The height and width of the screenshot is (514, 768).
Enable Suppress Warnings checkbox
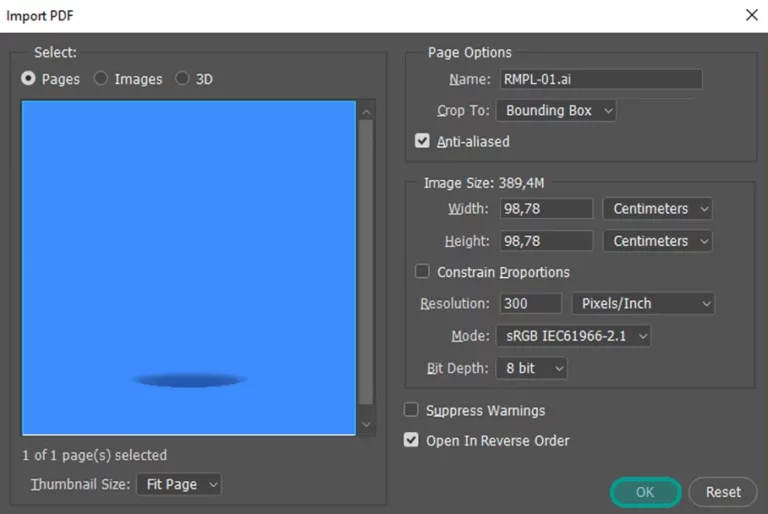tap(411, 410)
